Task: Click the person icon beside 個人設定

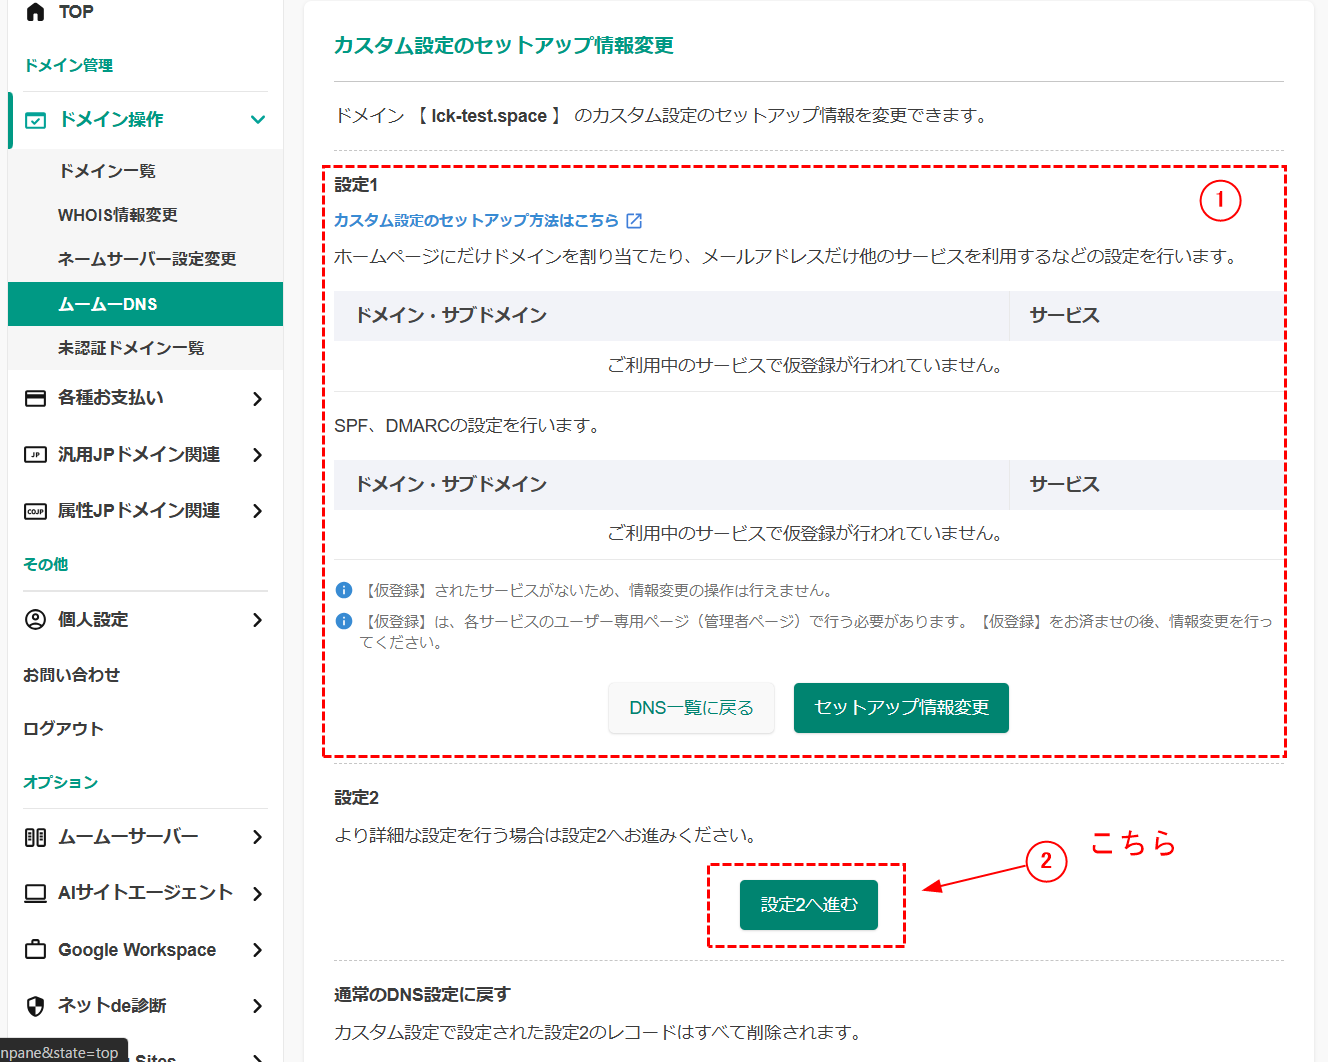Action: [x=35, y=619]
